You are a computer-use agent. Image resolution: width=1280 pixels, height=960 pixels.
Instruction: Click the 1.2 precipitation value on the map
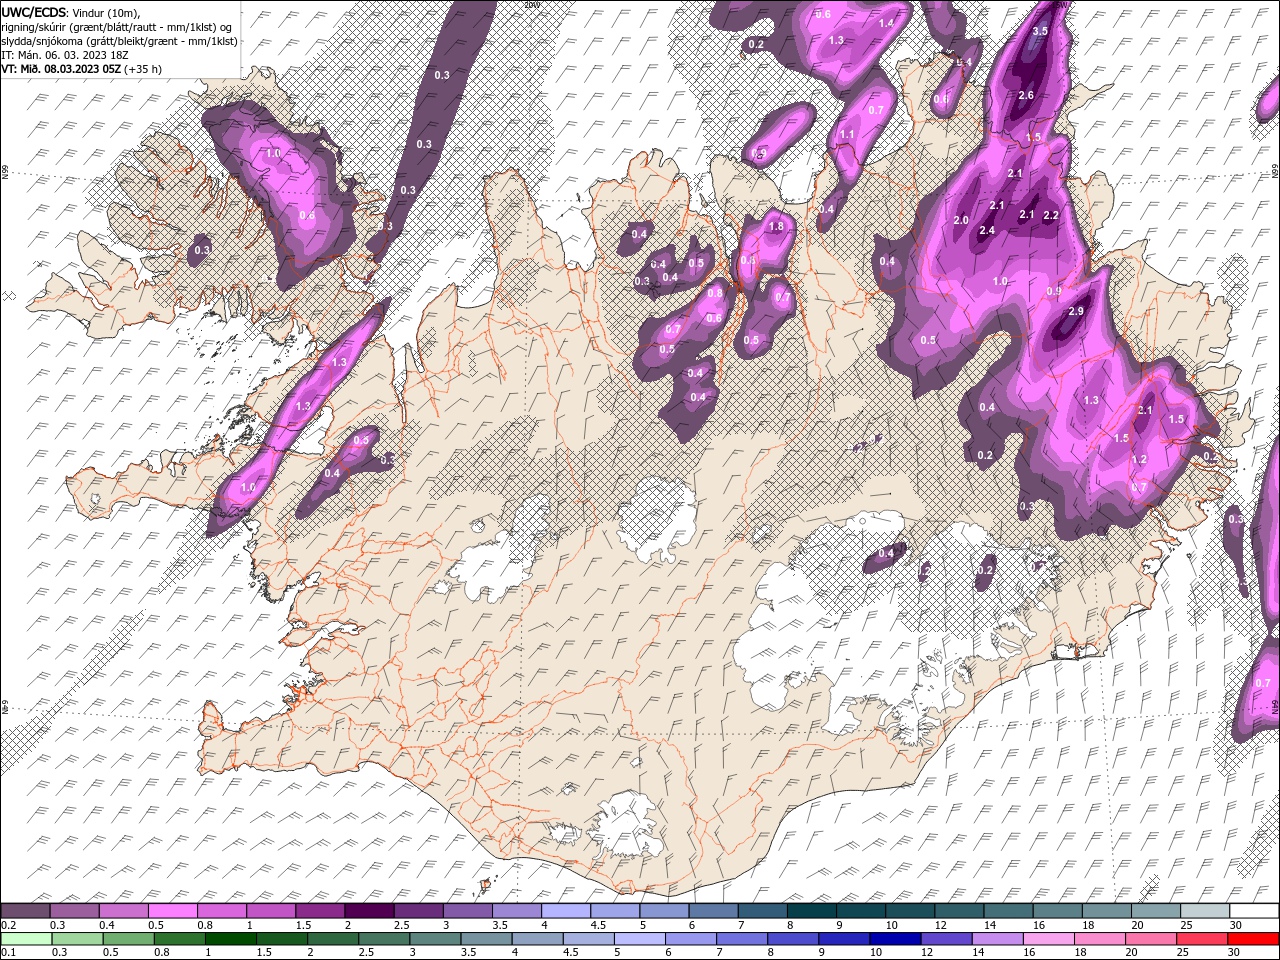pyautogui.click(x=1138, y=459)
